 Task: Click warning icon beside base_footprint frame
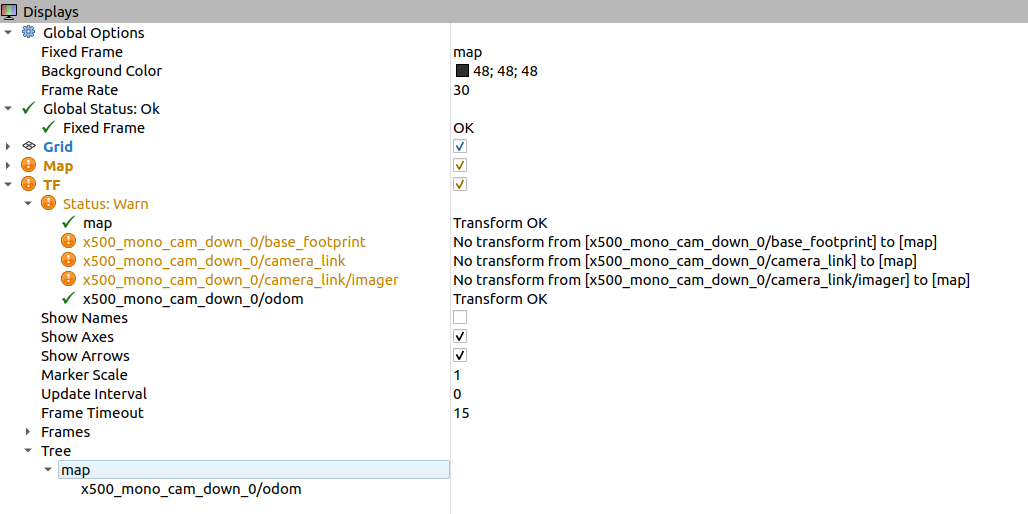pos(68,242)
